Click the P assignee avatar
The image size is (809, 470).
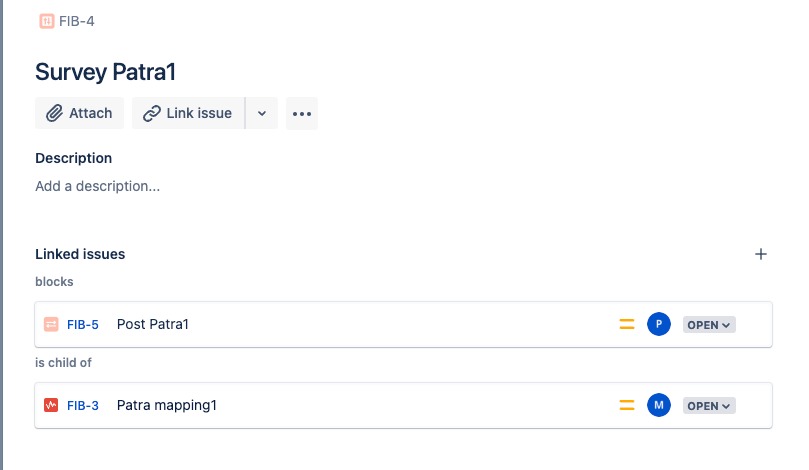659,324
